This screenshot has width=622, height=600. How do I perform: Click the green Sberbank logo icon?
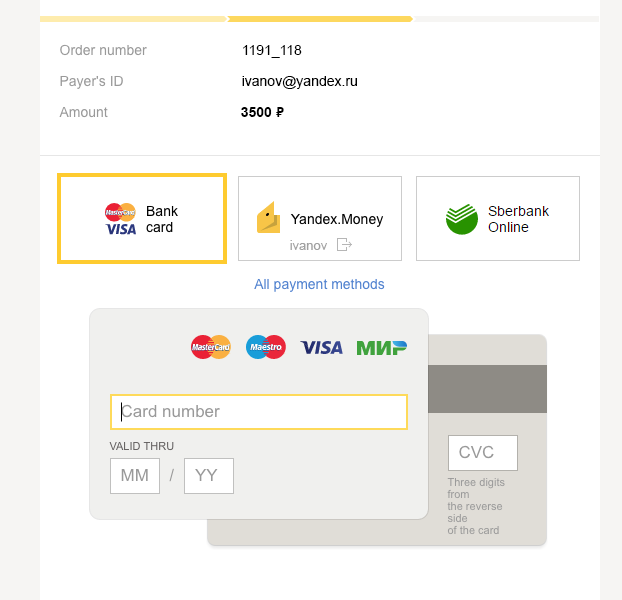click(x=462, y=219)
